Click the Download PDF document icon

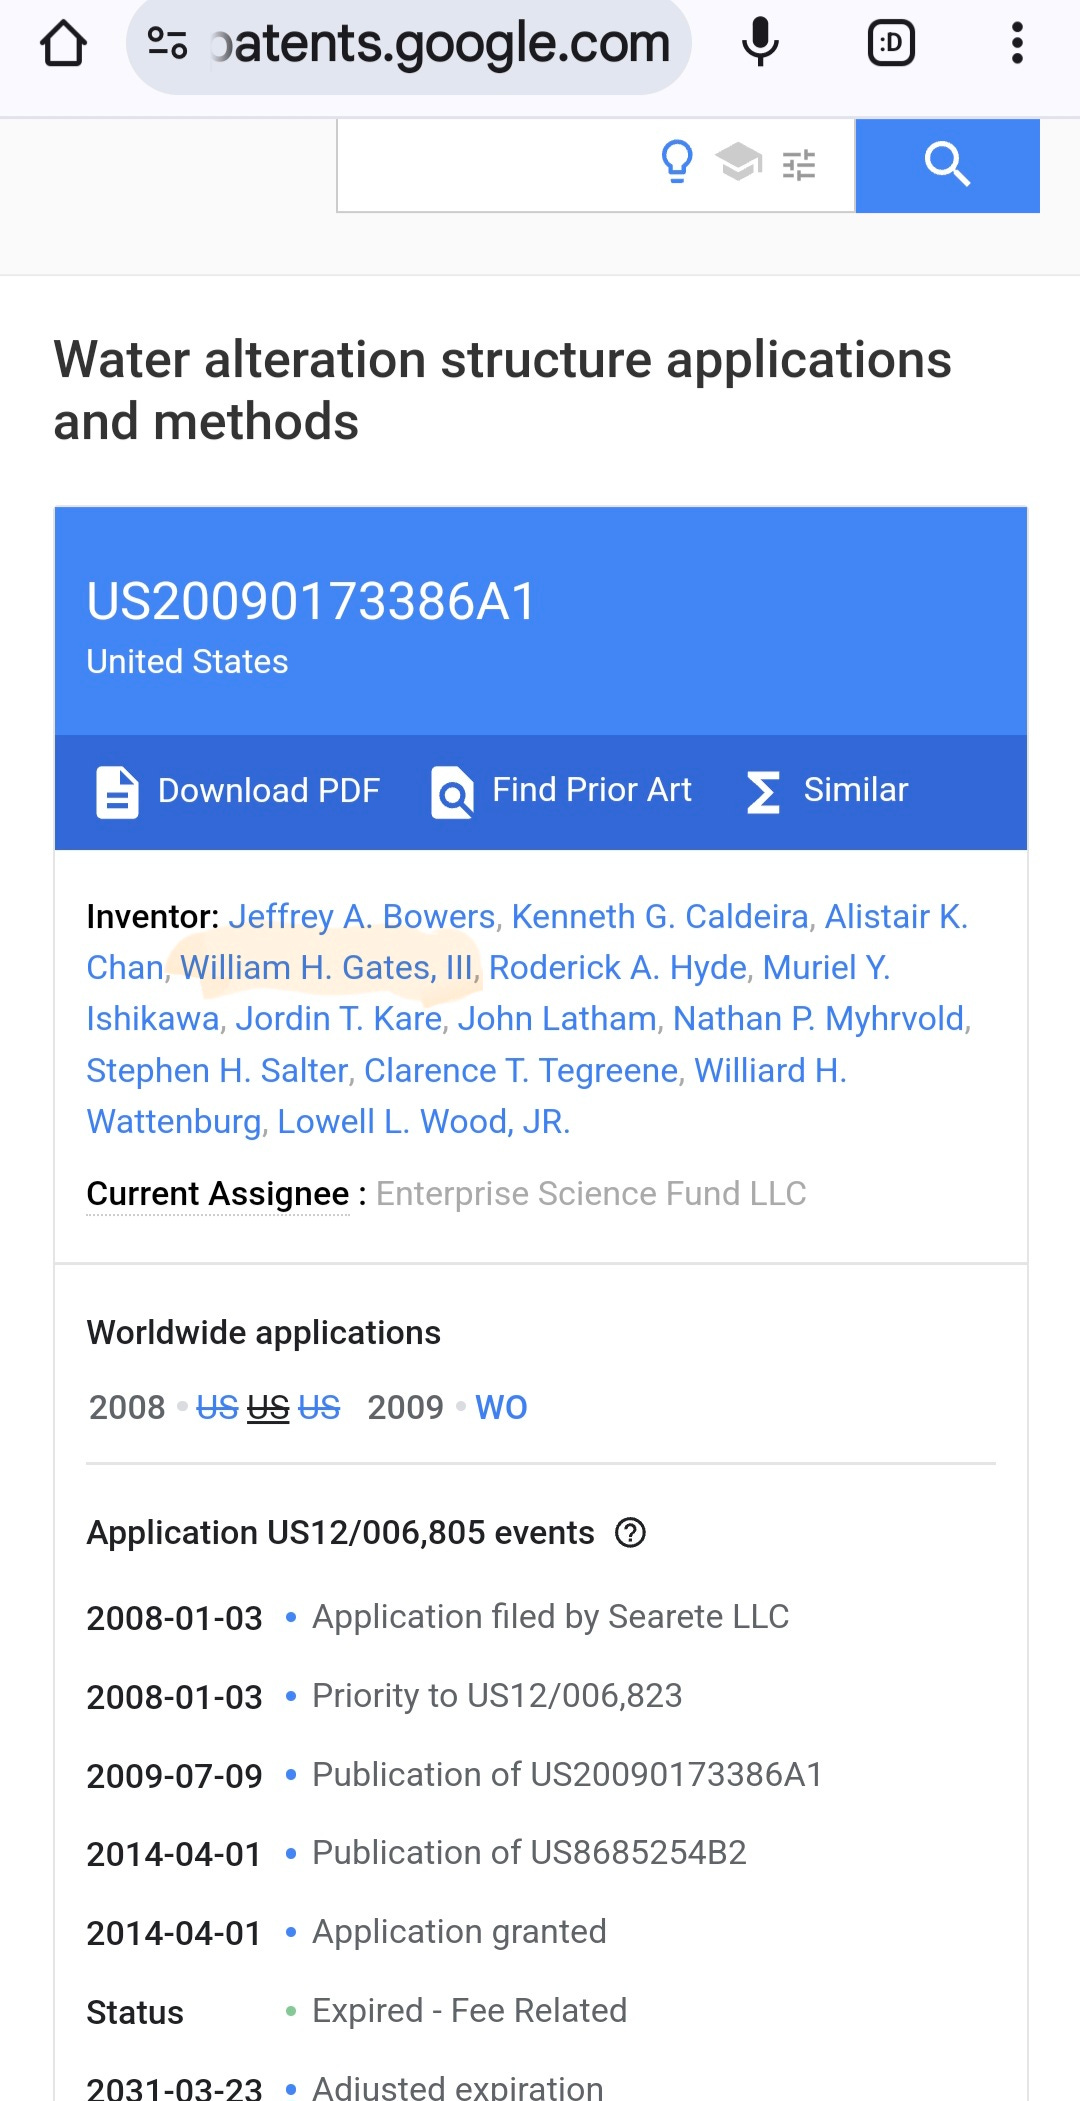click(x=117, y=792)
